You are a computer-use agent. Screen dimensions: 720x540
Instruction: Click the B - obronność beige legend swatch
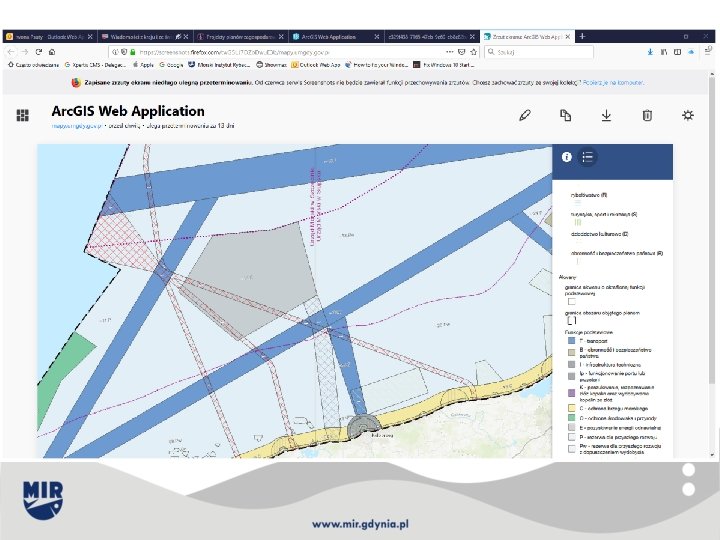coord(572,352)
